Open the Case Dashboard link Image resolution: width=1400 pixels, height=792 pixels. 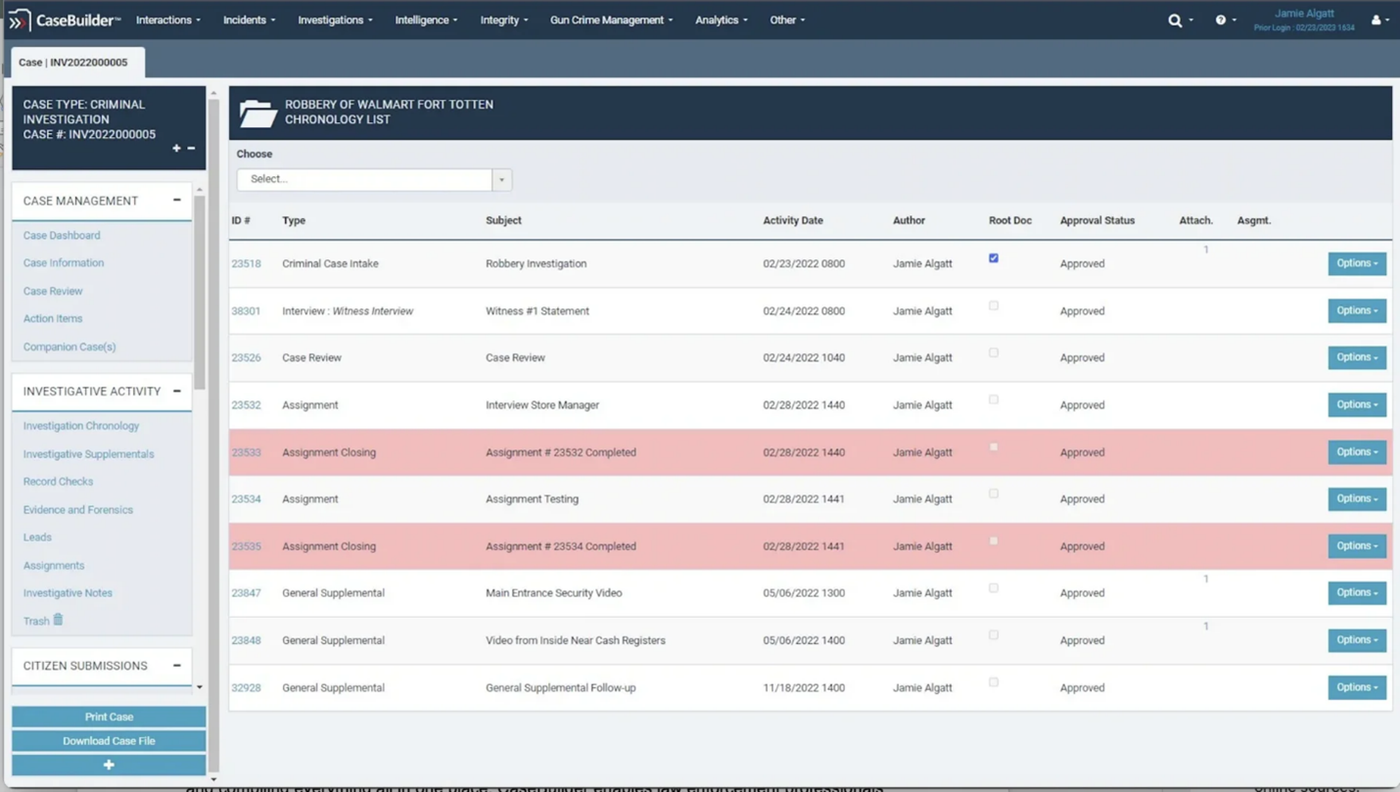coord(62,236)
